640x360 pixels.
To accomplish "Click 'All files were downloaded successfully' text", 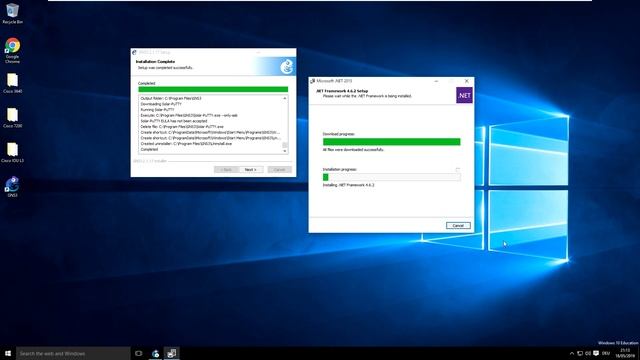I will (353, 150).
